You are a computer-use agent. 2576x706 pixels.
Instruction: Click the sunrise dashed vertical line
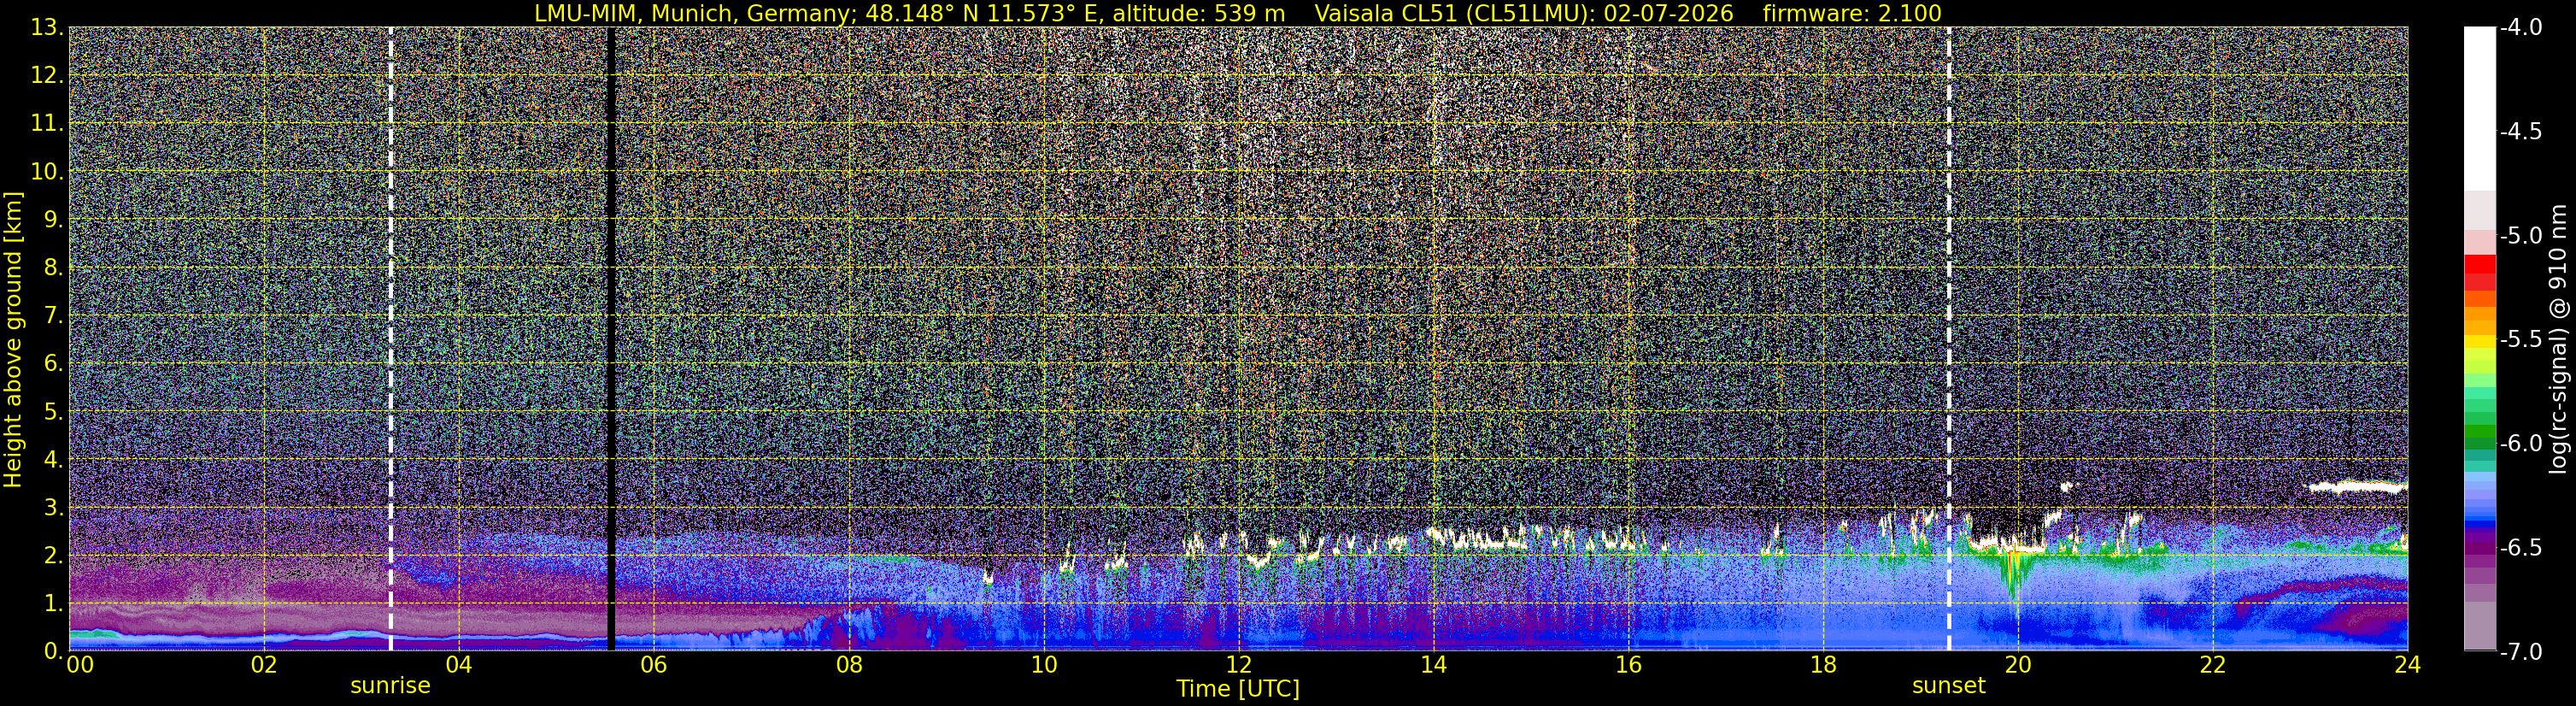point(390,338)
